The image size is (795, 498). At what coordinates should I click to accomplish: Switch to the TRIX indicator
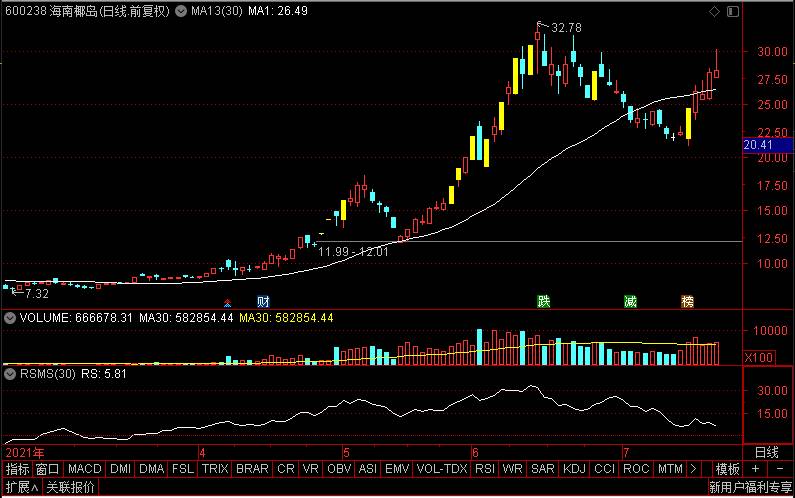click(x=215, y=469)
